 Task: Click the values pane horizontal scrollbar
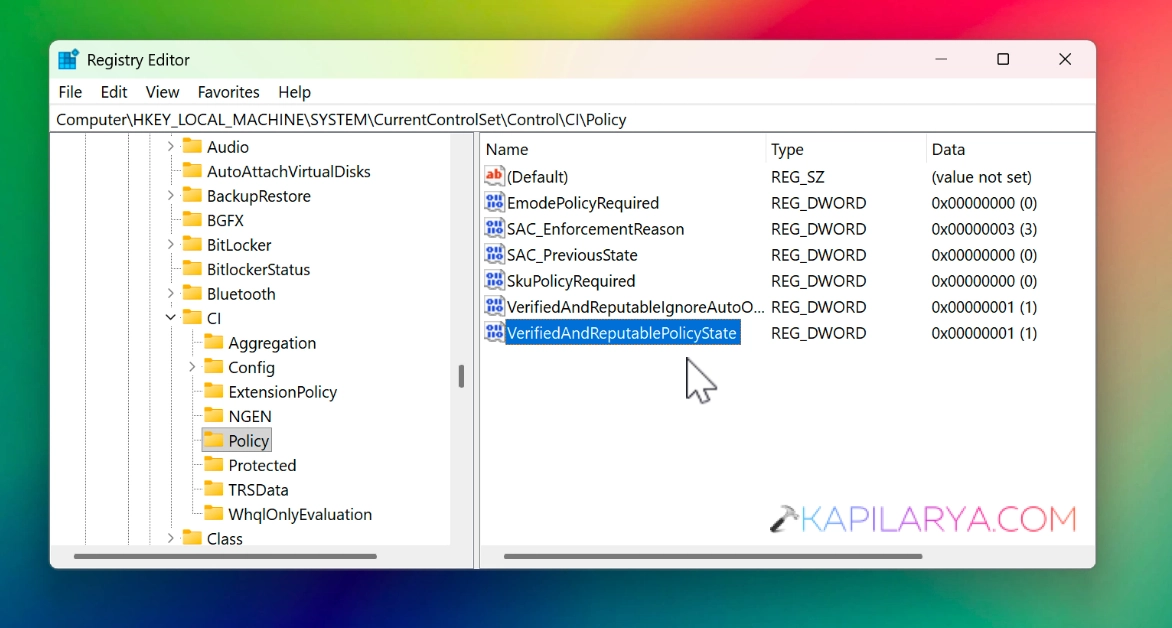[713, 556]
